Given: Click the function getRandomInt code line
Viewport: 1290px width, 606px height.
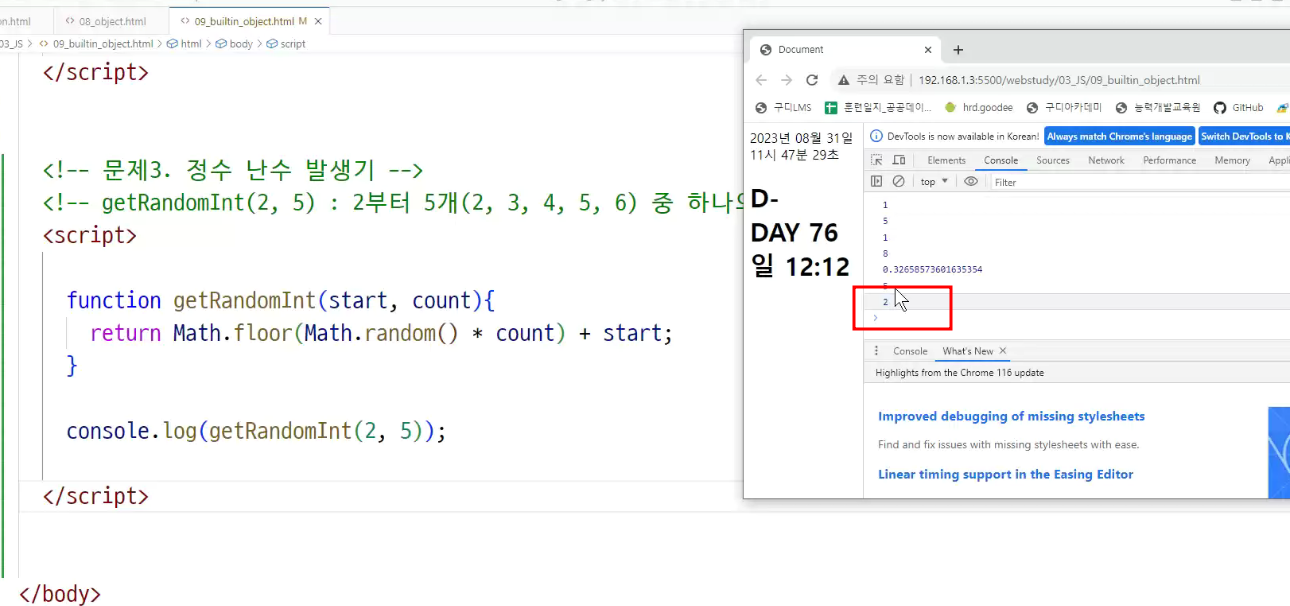Looking at the screenshot, I should pyautogui.click(x=281, y=300).
